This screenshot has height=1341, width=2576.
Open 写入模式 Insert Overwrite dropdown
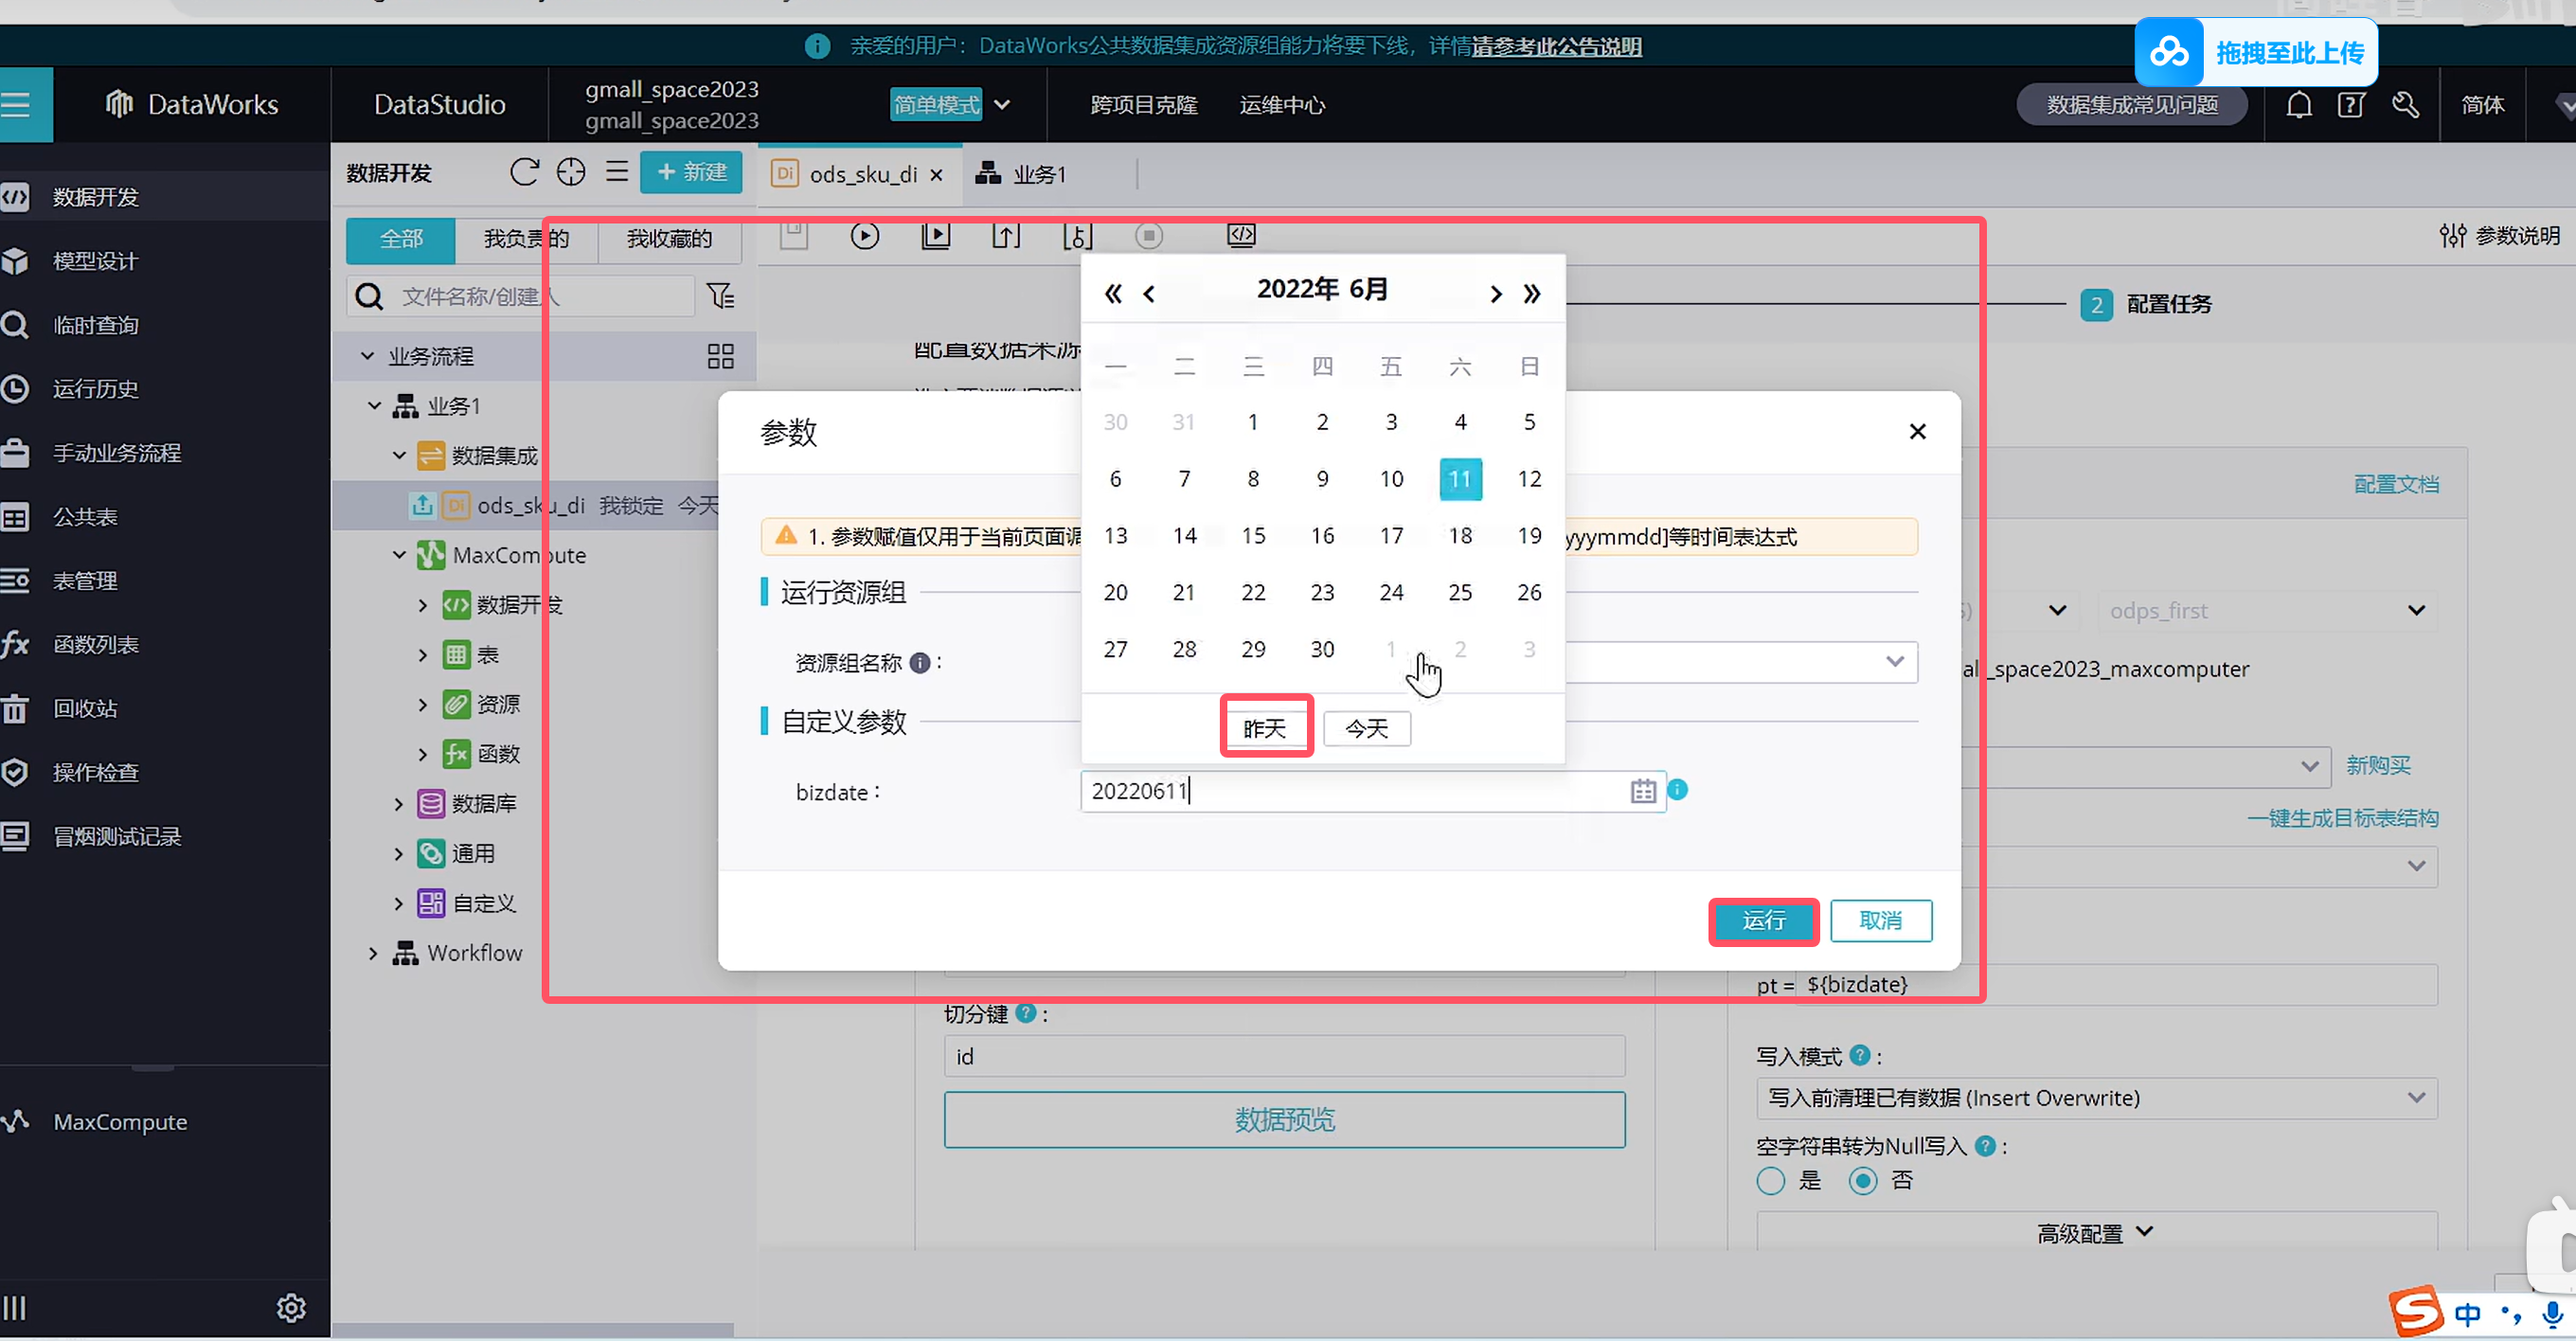pyautogui.click(x=2096, y=1098)
